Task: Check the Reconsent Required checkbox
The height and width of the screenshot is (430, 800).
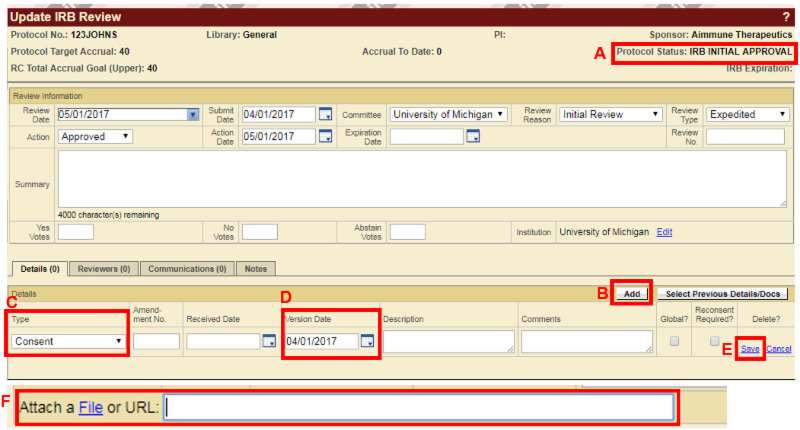Action: pyautogui.click(x=714, y=342)
